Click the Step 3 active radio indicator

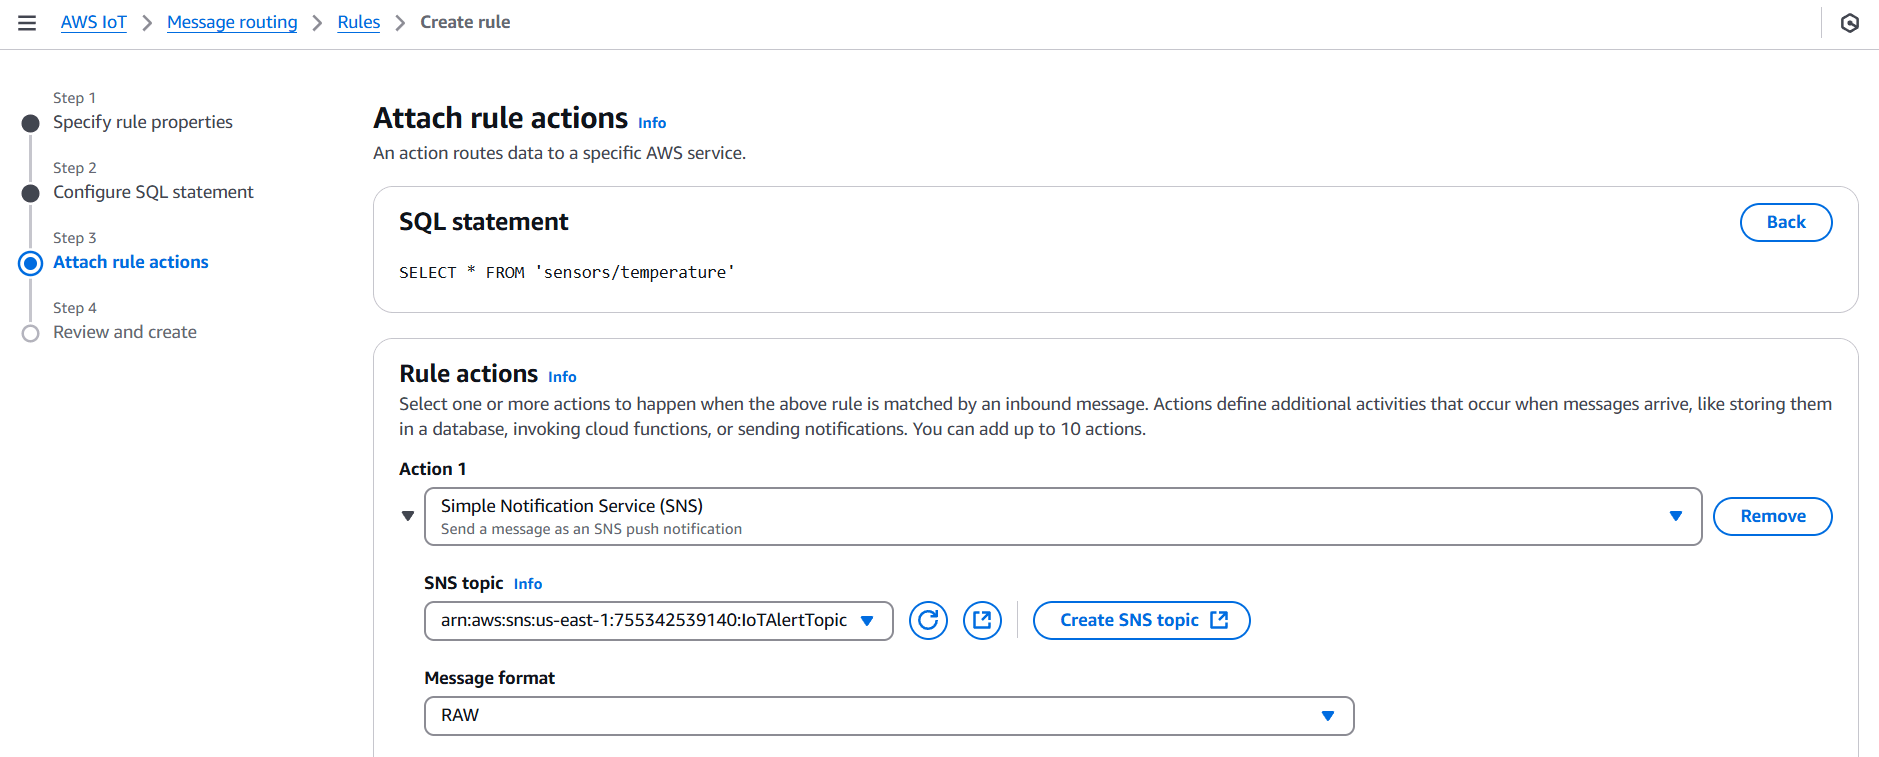click(31, 263)
